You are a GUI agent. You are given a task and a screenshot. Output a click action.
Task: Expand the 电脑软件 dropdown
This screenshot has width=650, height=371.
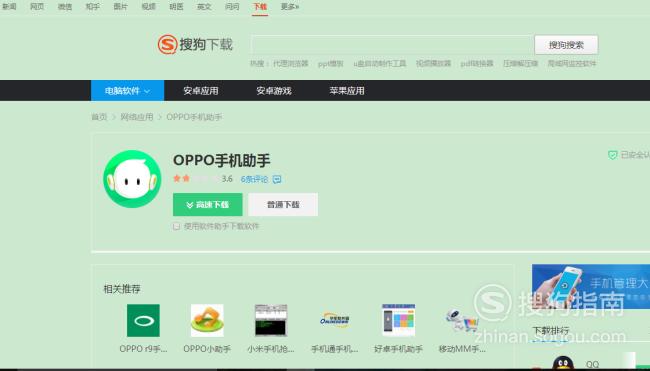pyautogui.click(x=127, y=90)
